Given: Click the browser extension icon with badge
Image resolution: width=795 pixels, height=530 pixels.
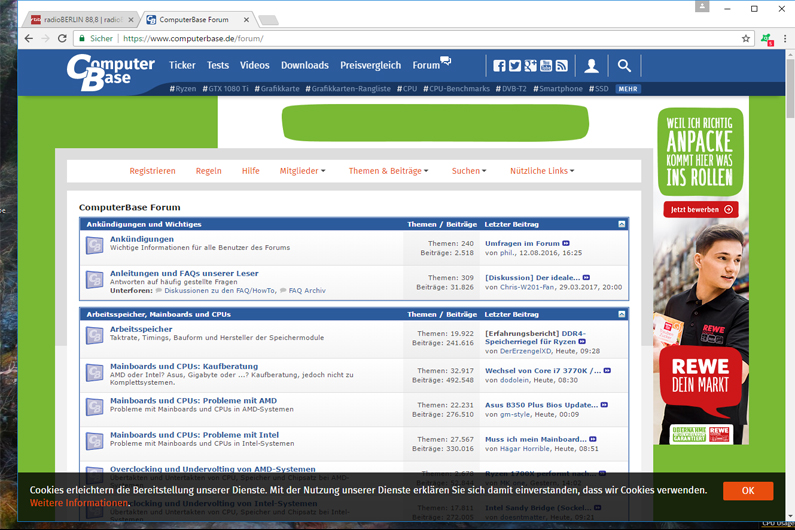Looking at the screenshot, I should click(767, 39).
